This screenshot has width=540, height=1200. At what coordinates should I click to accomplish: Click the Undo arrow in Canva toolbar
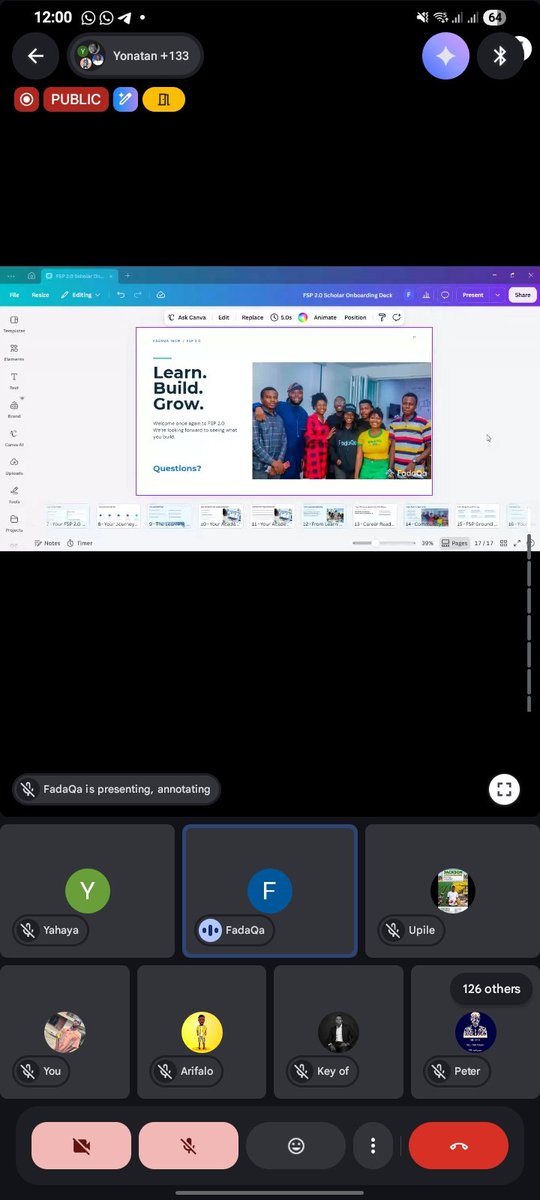tap(121, 295)
